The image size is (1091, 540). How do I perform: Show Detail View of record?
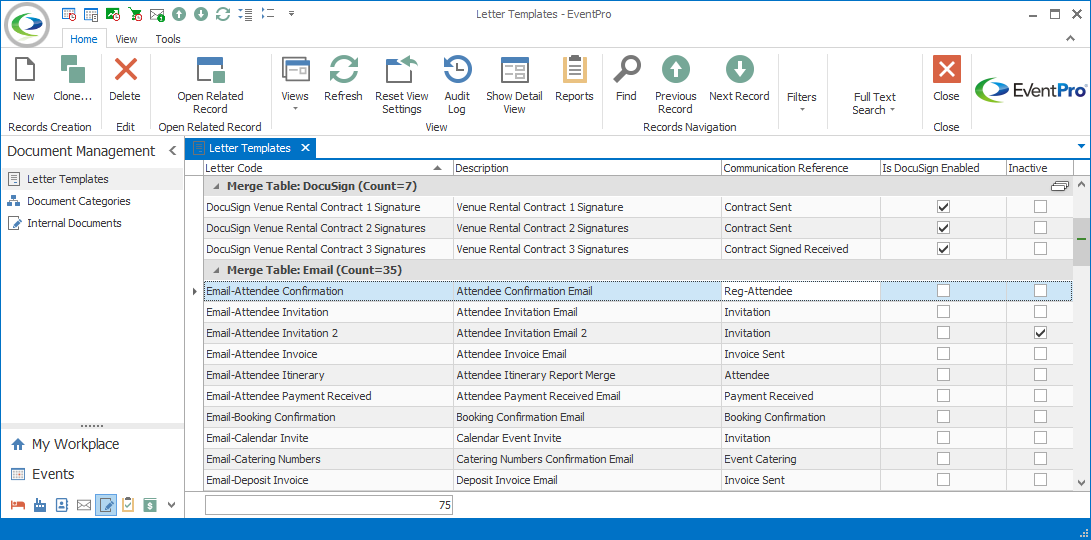tap(514, 85)
